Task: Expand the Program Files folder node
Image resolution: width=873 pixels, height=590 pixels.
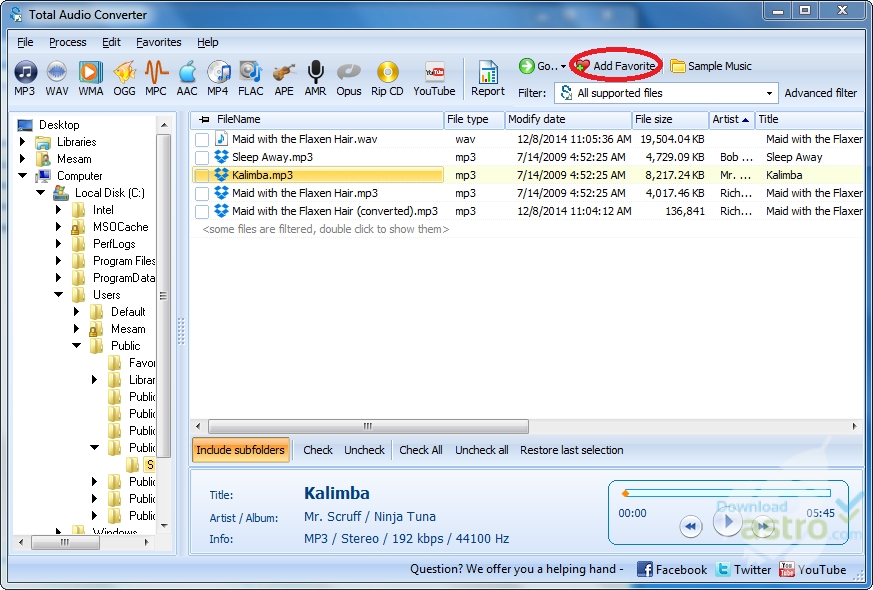Action: pos(58,260)
